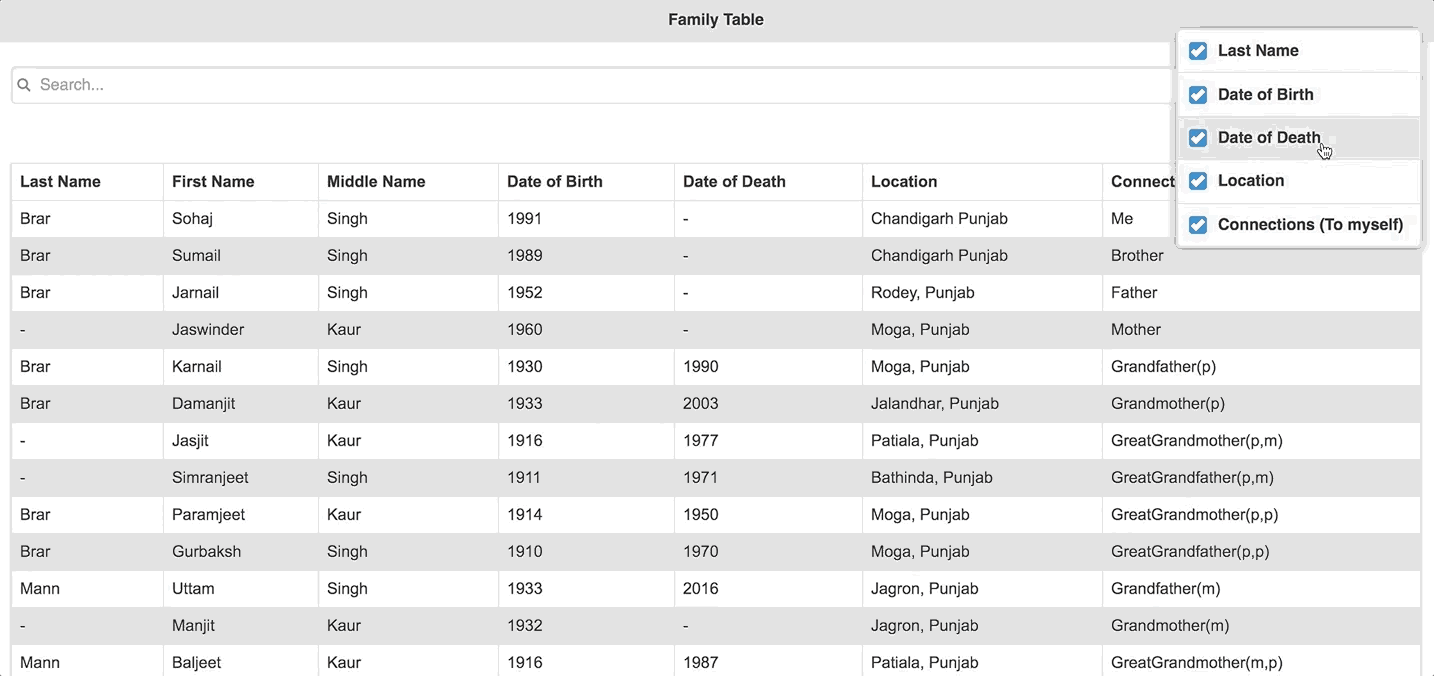Toggle the Date of Death checkbox

[1198, 138]
